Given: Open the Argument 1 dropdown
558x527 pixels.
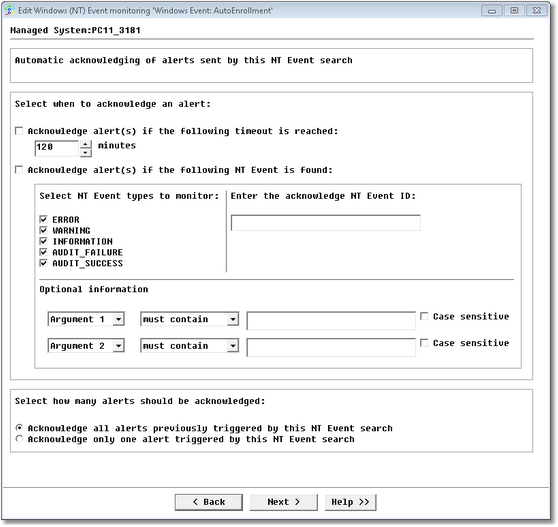Looking at the screenshot, I should pyautogui.click(x=86, y=319).
